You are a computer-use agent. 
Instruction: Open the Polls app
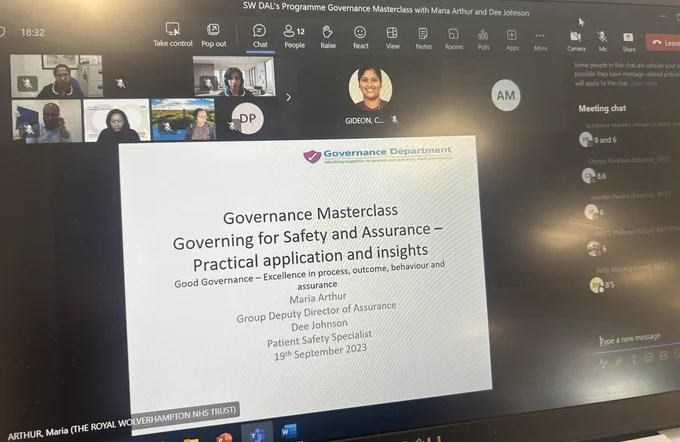tap(483, 40)
